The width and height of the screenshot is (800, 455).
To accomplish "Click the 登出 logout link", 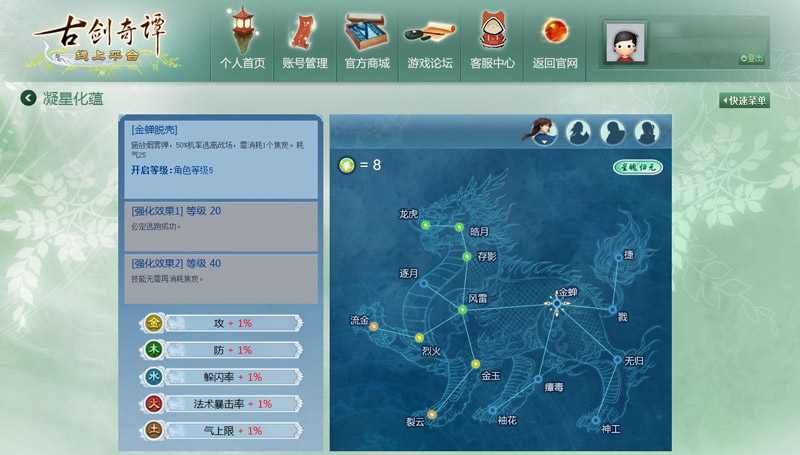I will tap(751, 58).
